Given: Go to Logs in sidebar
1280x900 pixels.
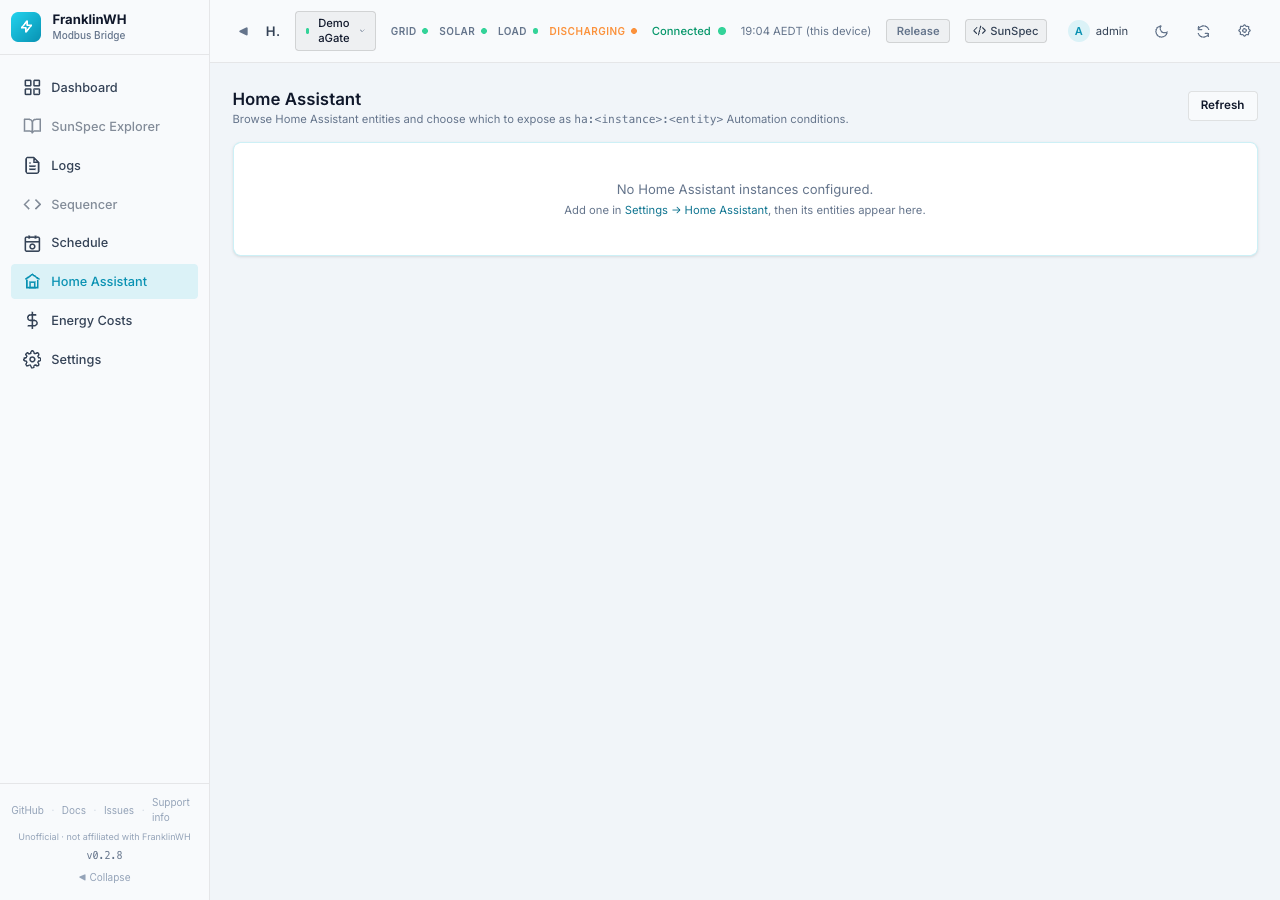Looking at the screenshot, I should tap(104, 165).
